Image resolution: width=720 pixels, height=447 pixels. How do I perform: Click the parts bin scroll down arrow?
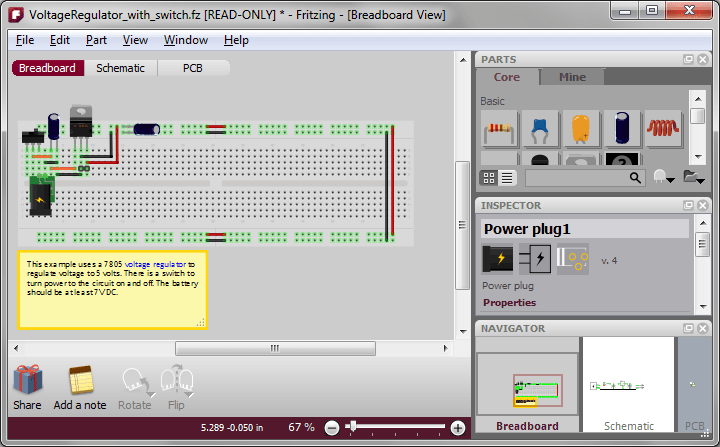click(698, 156)
